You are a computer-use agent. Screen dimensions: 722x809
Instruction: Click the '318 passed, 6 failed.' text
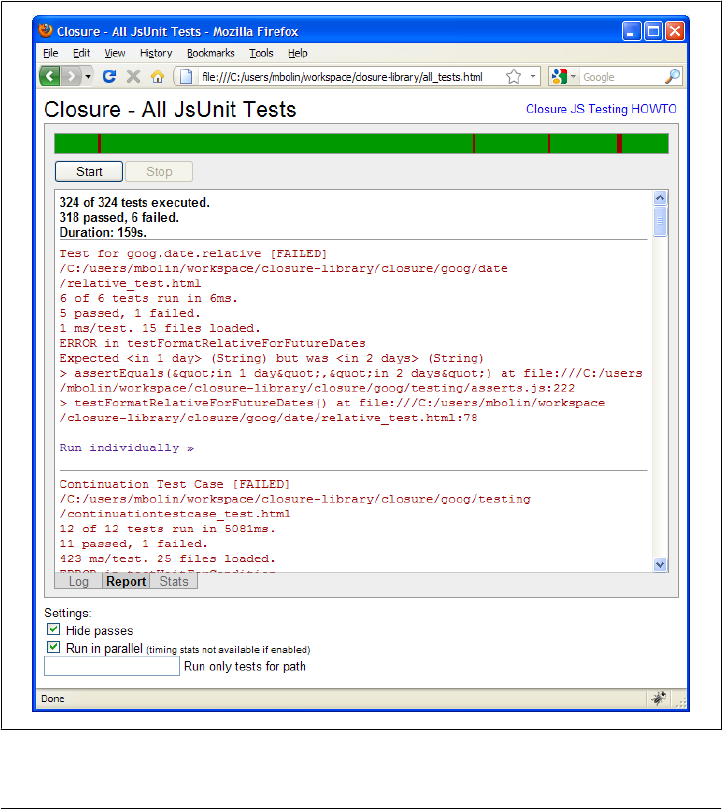[x=119, y=217]
